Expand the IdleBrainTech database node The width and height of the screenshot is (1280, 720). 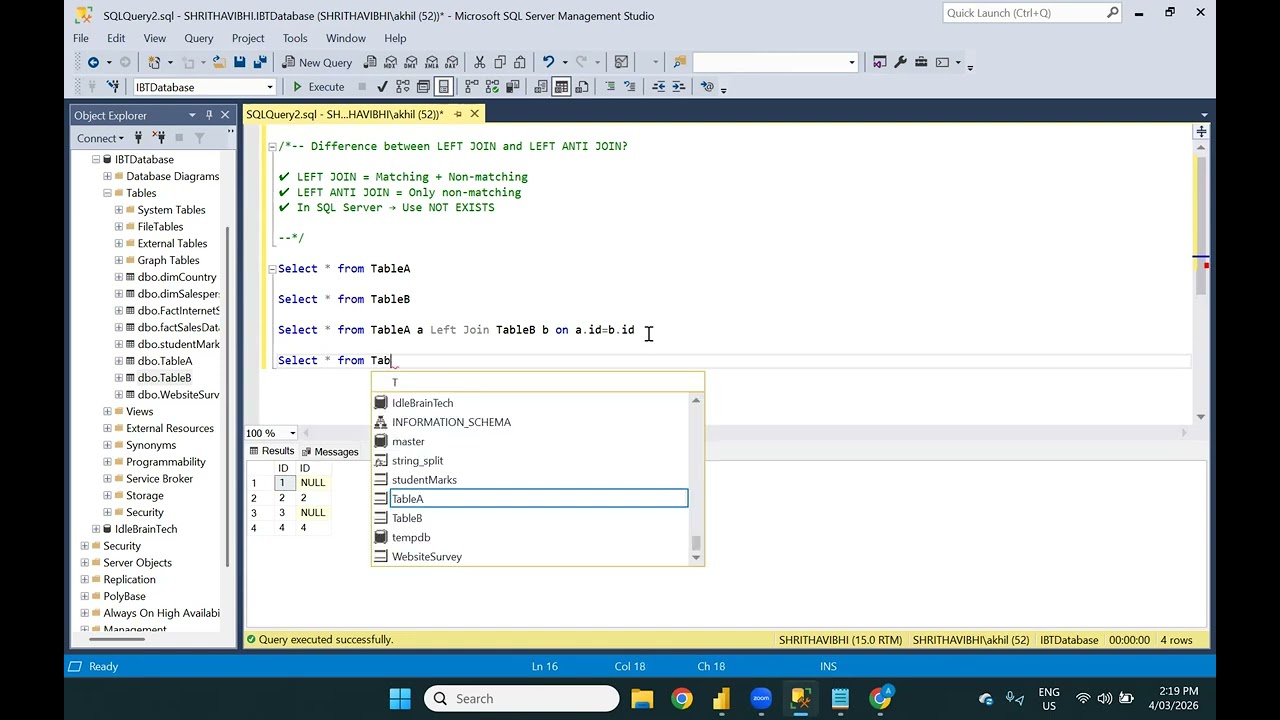pyautogui.click(x=96, y=529)
